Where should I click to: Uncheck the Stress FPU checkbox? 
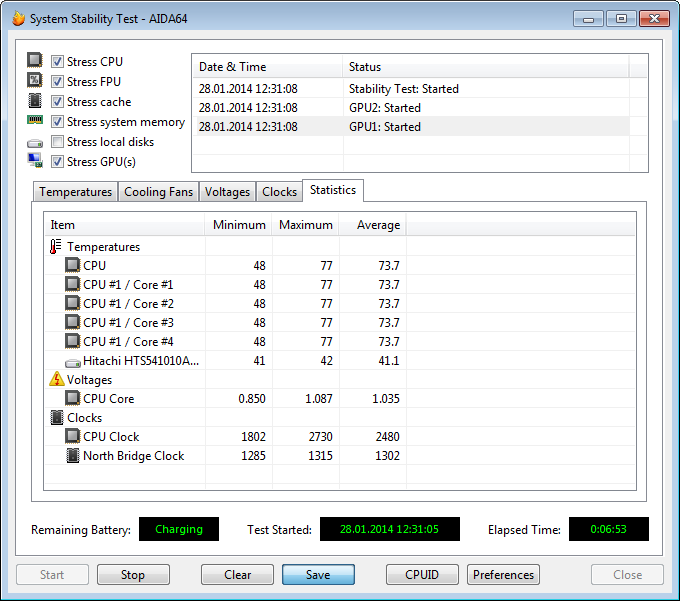pos(57,82)
